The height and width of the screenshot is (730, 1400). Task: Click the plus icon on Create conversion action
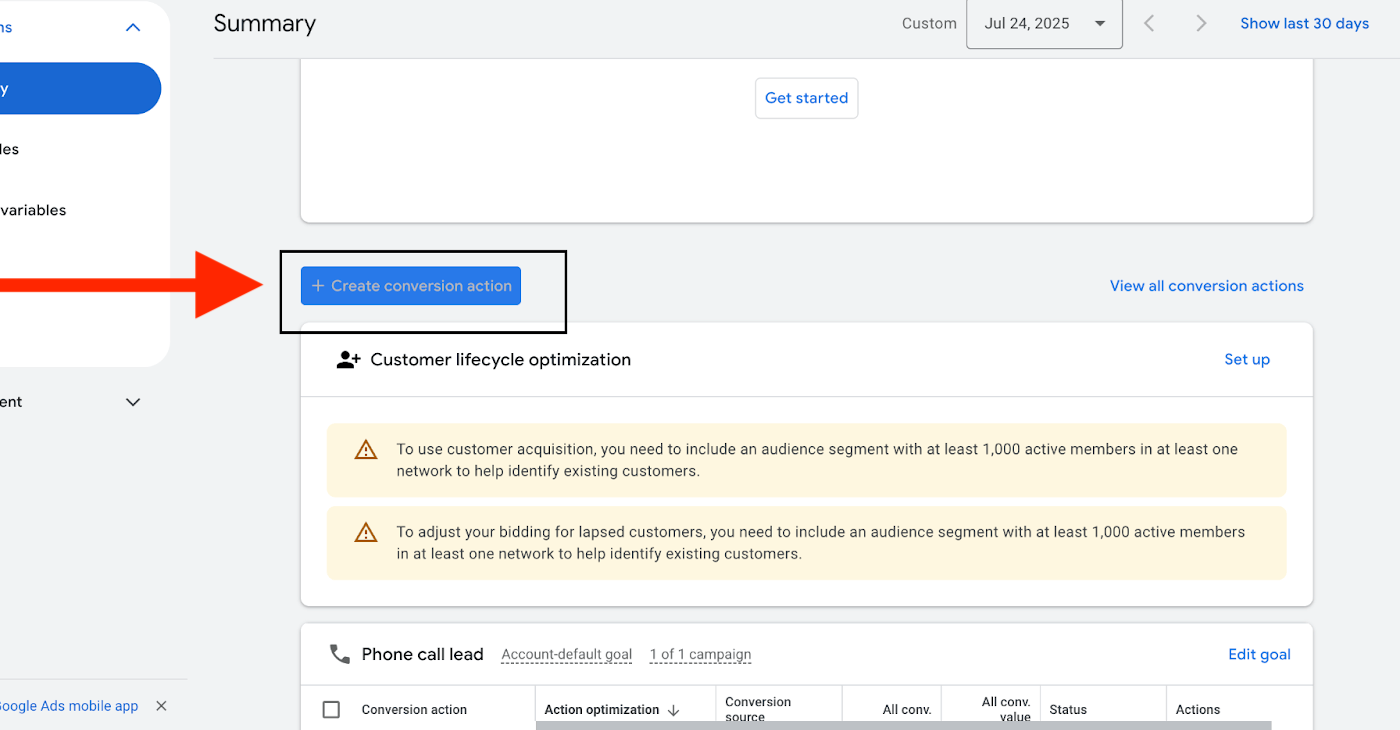point(318,285)
